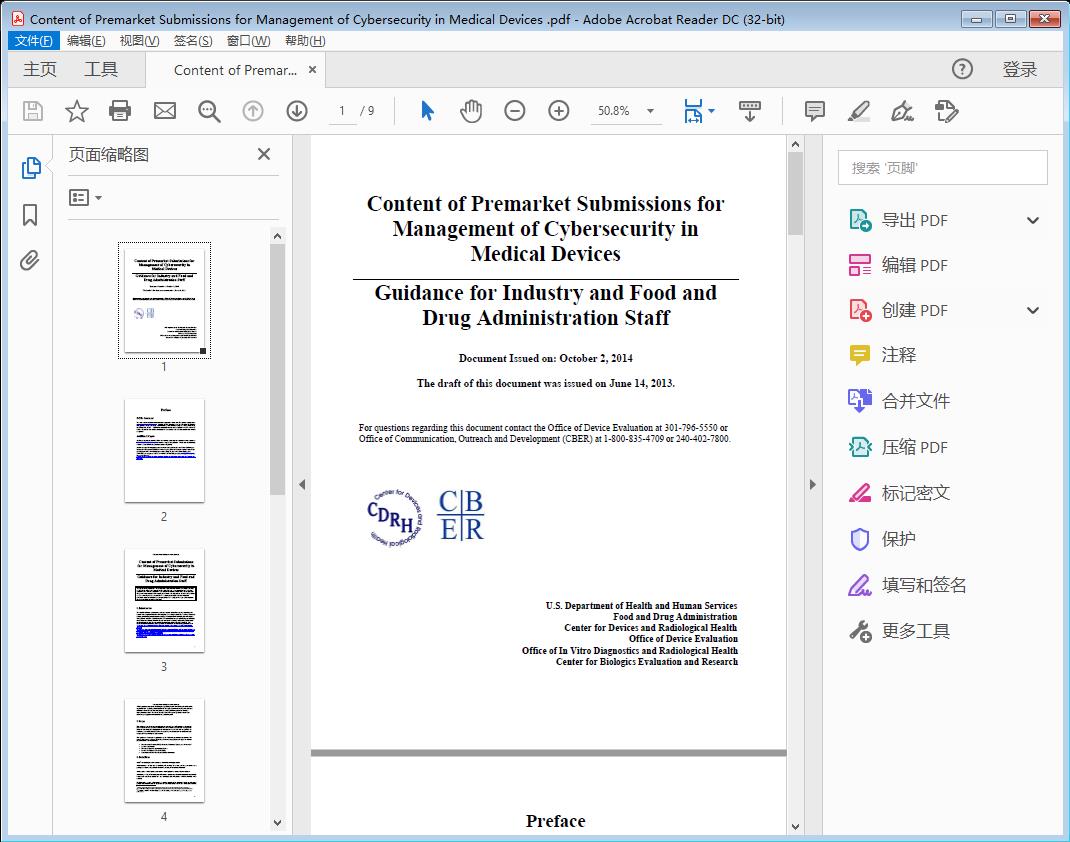Click the Email document icon
The width and height of the screenshot is (1070, 842).
click(164, 111)
